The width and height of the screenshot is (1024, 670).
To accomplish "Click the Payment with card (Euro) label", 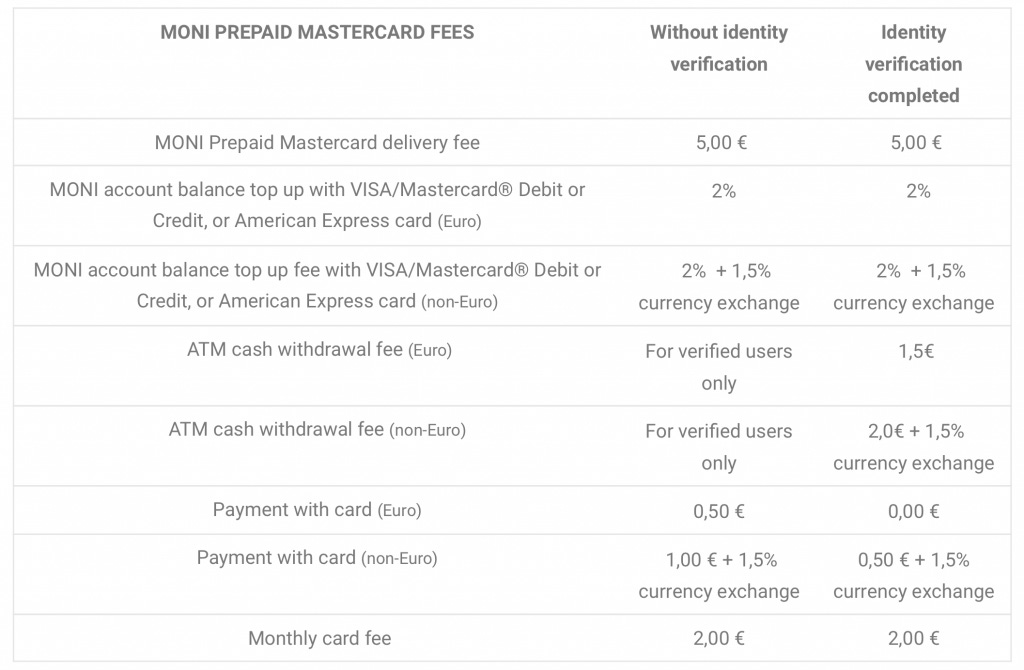I will point(317,509).
